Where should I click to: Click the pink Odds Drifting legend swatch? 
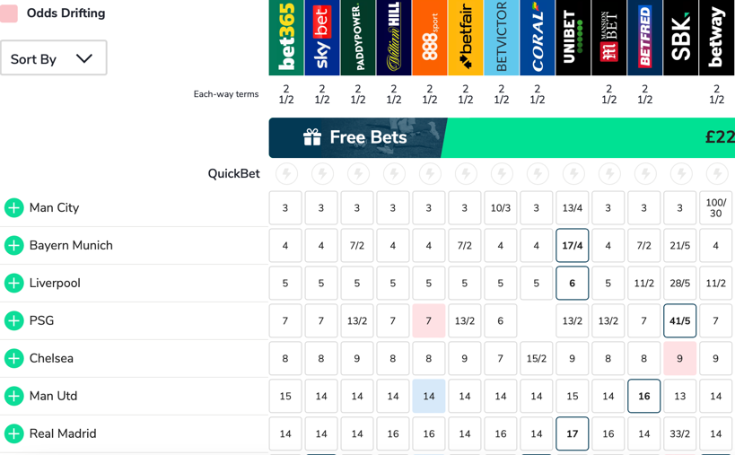8,13
